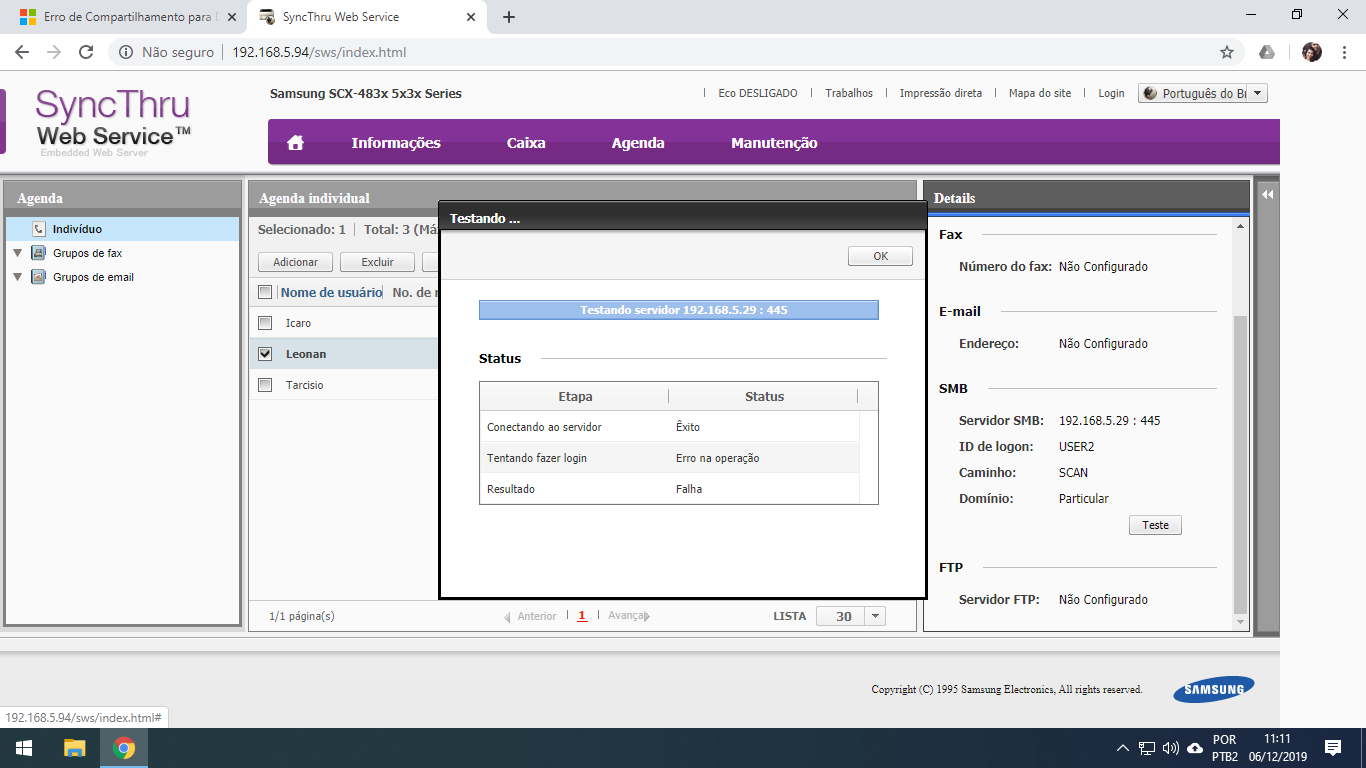Check the Tarcisio row checkbox

(265, 385)
